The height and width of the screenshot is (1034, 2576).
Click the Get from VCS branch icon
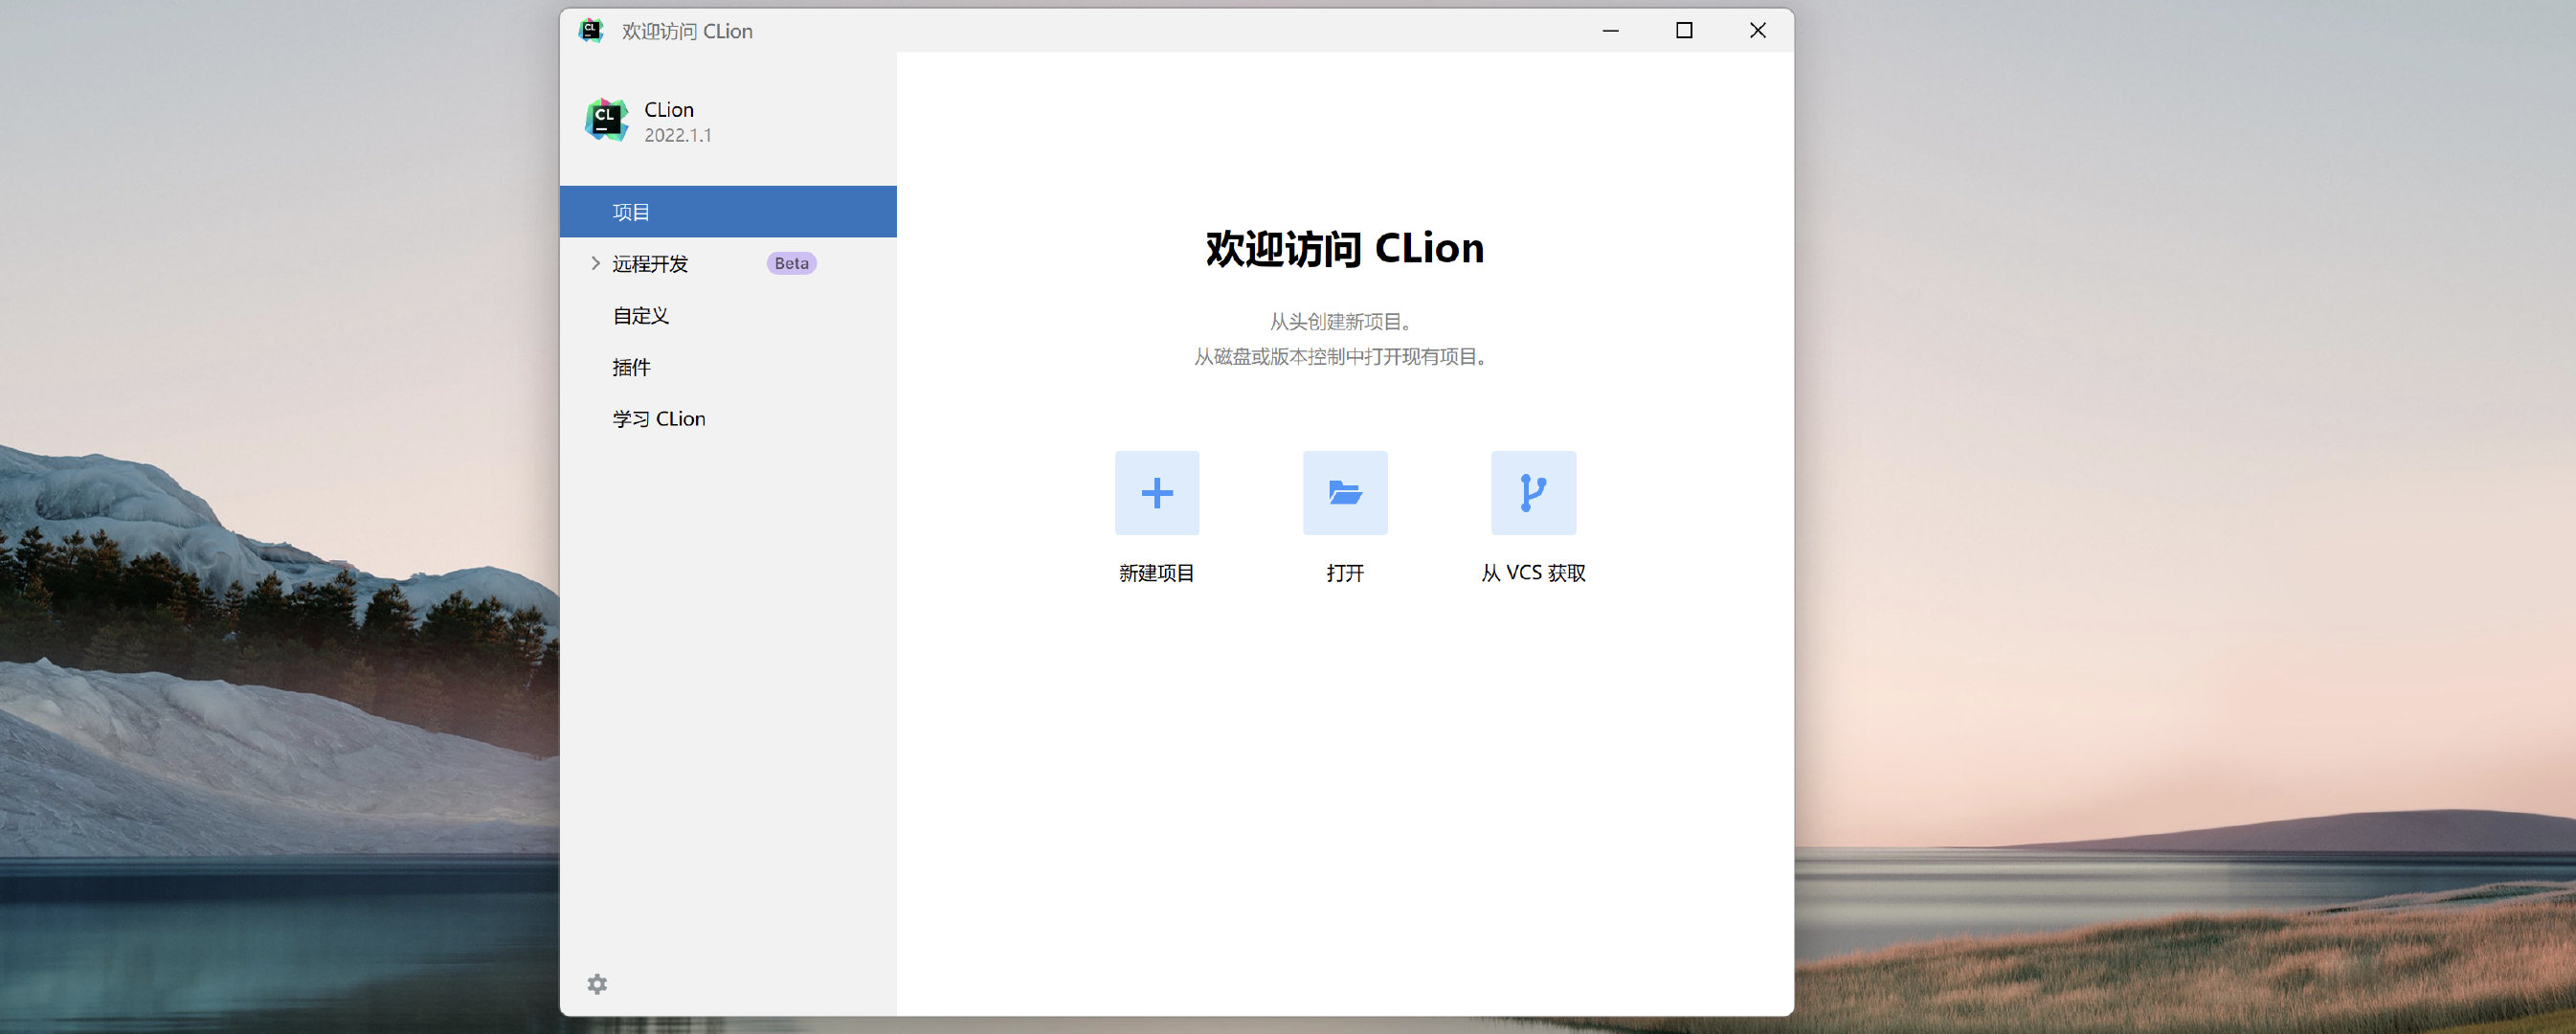1533,493
